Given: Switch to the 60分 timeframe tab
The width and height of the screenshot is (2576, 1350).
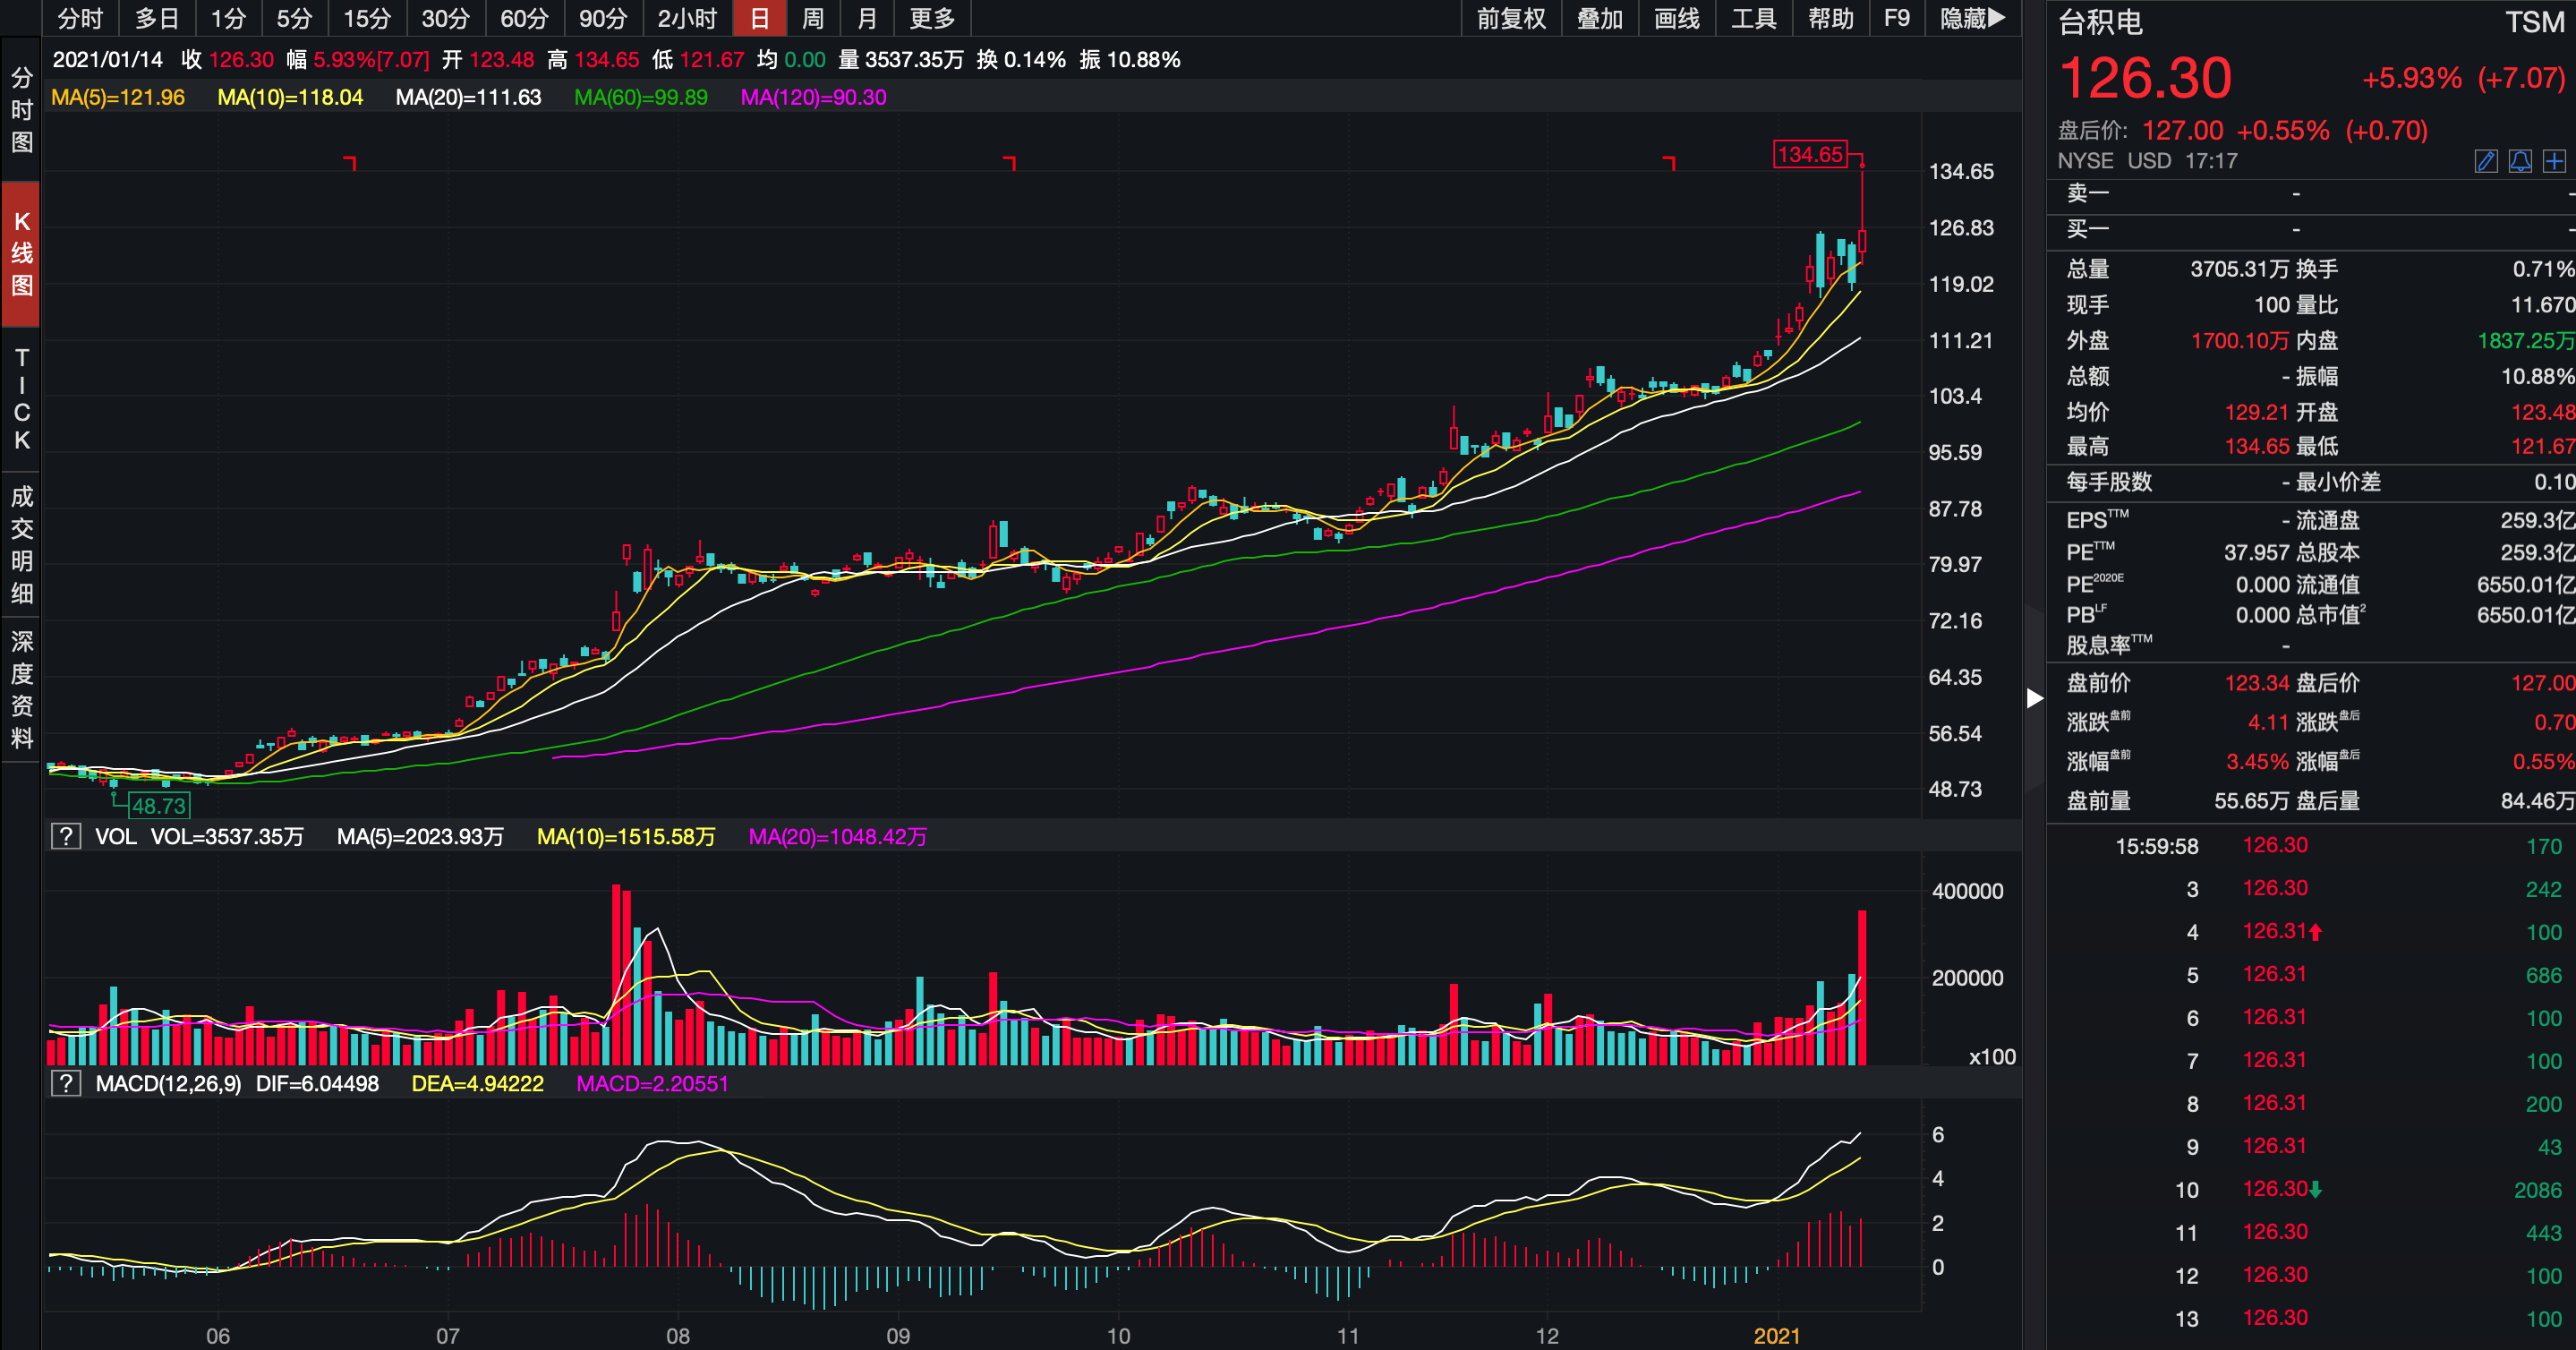Looking at the screenshot, I should click(x=524, y=18).
